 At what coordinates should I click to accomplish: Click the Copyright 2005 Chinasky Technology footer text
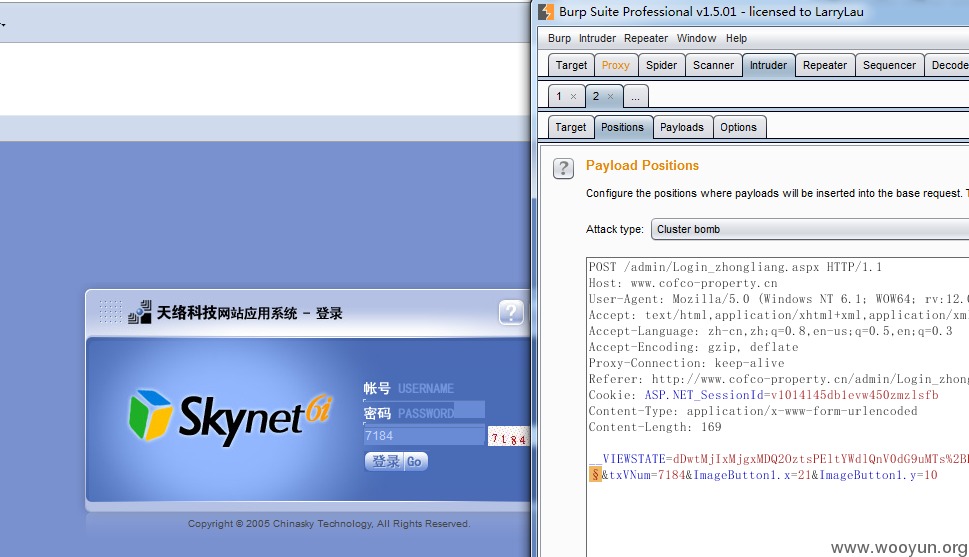(x=329, y=524)
